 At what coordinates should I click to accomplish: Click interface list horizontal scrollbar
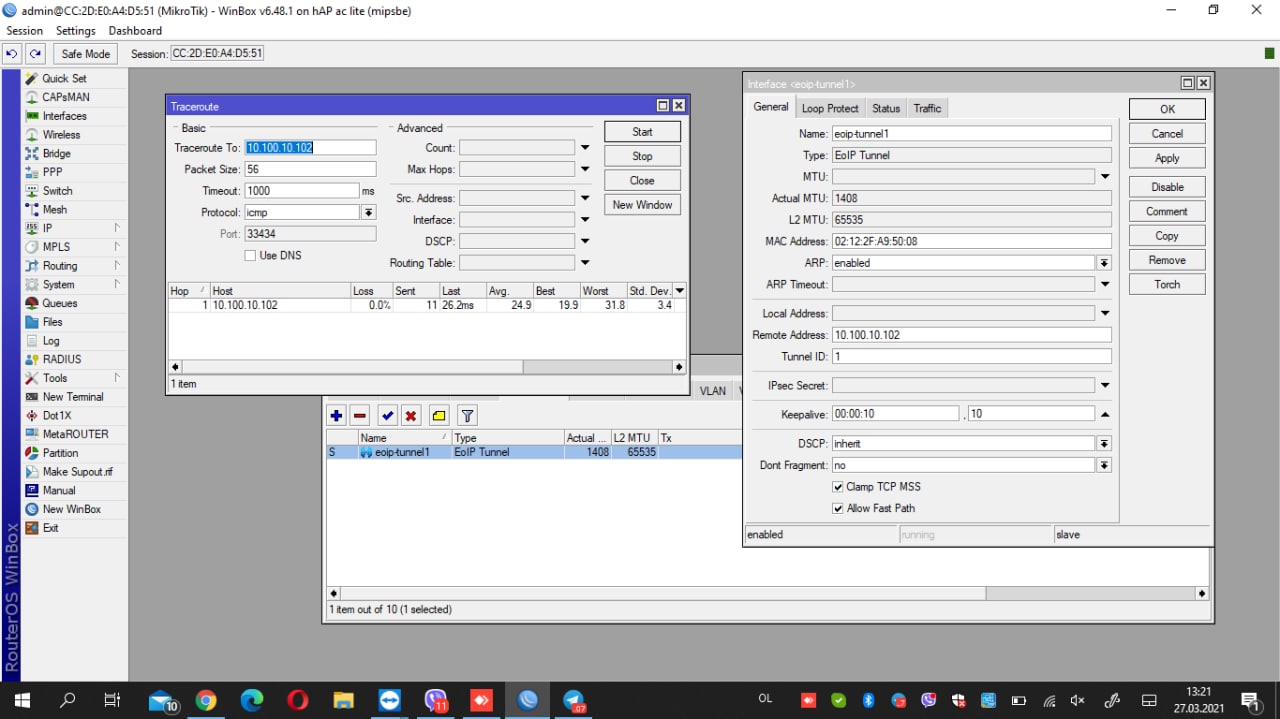click(x=768, y=593)
